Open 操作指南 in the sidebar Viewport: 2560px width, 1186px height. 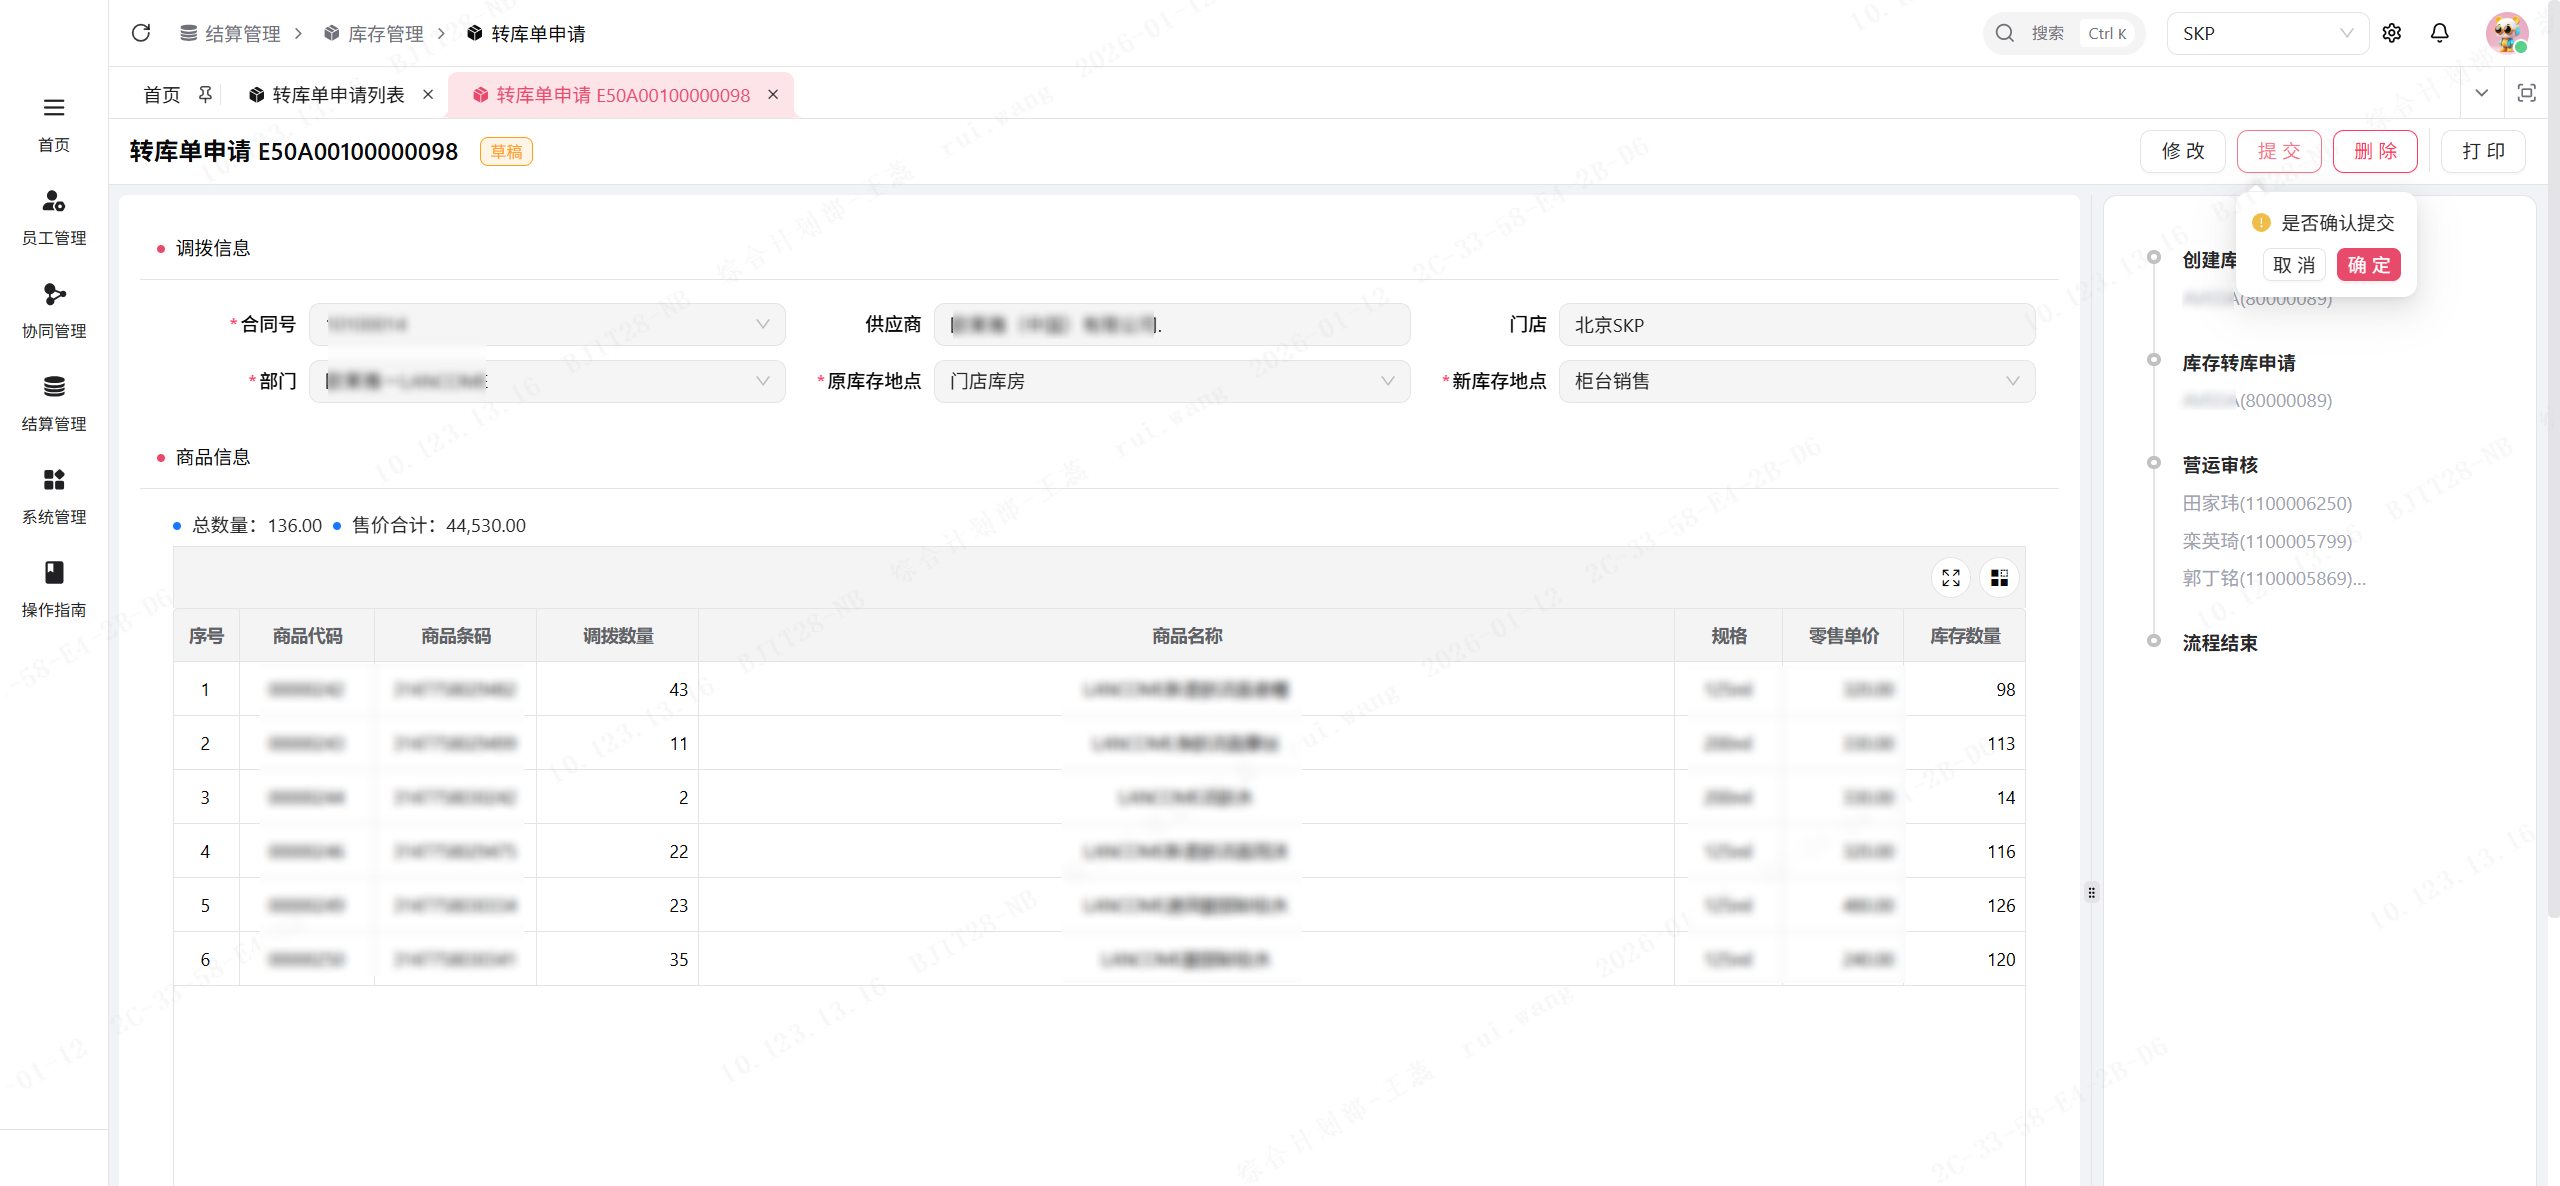tap(54, 589)
